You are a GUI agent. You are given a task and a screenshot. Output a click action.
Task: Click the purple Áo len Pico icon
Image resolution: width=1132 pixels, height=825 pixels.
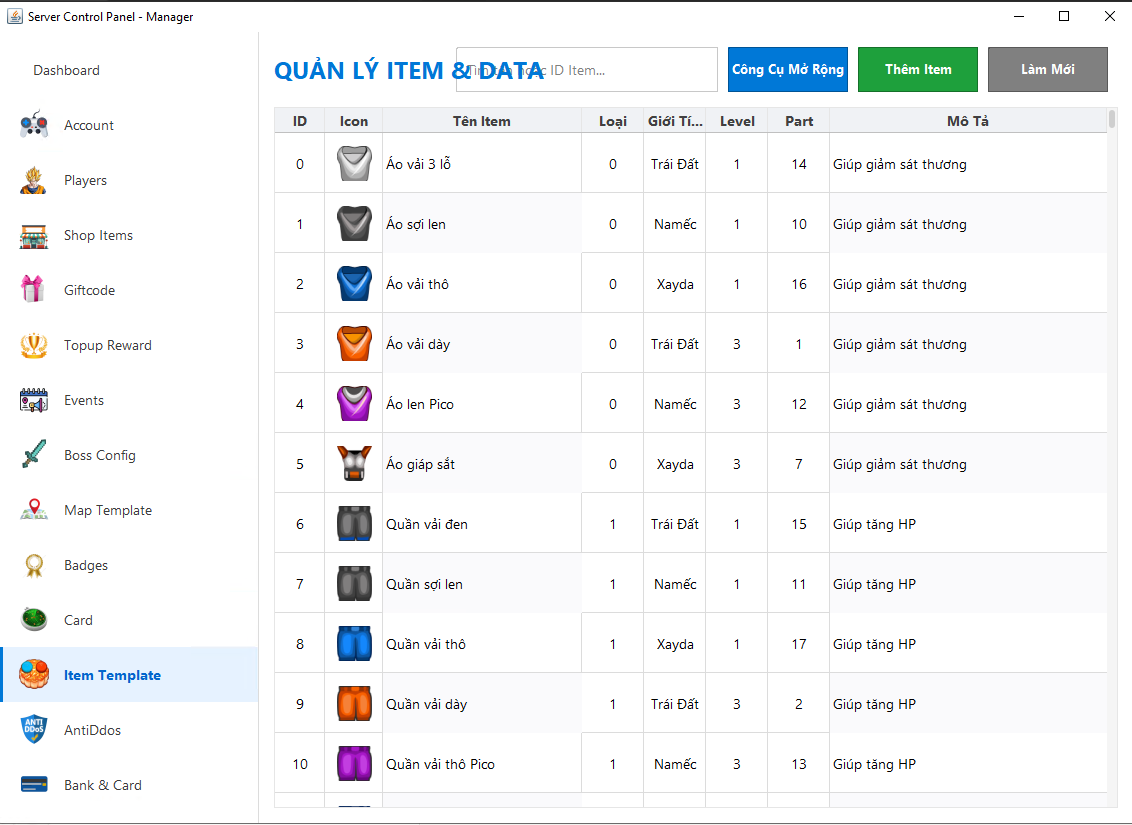coord(354,403)
